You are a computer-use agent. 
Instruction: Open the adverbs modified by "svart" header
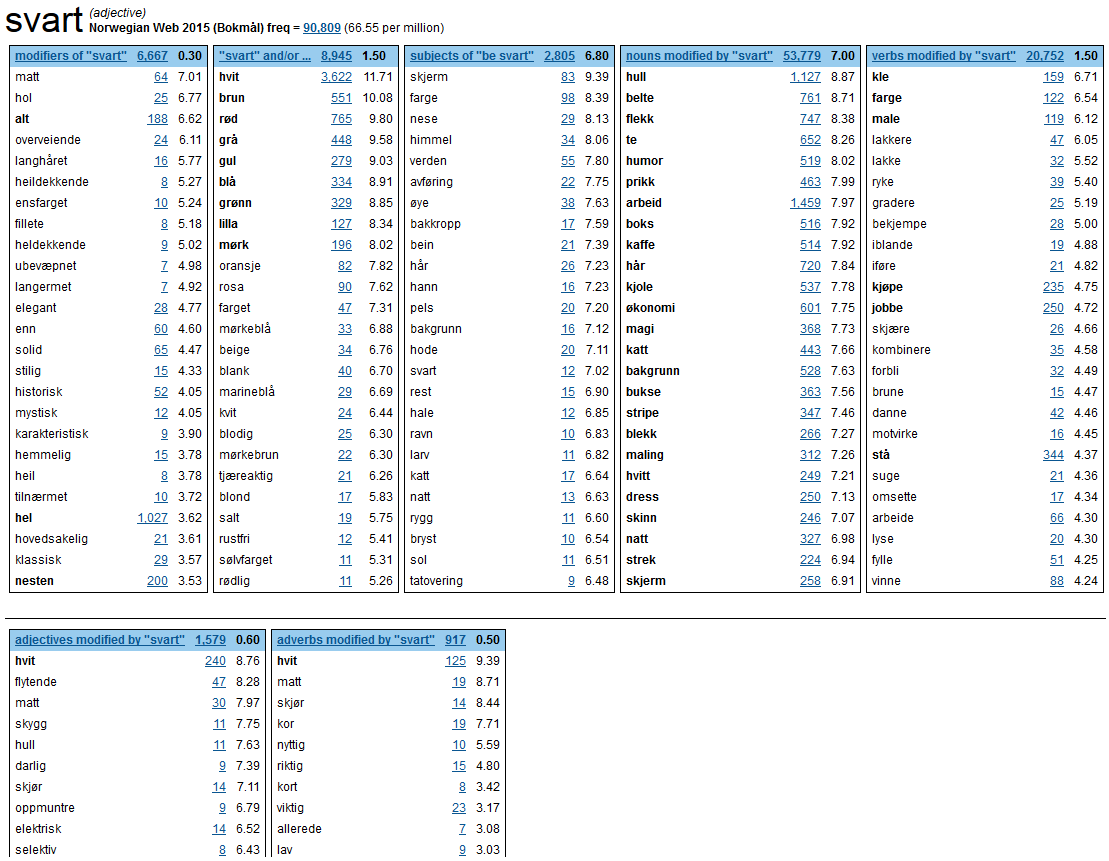pos(356,640)
